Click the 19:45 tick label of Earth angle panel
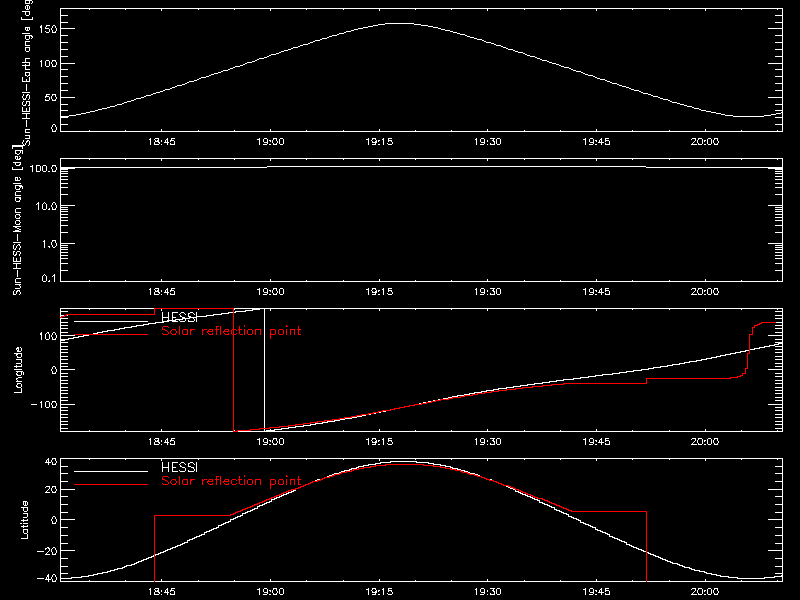 (x=596, y=142)
